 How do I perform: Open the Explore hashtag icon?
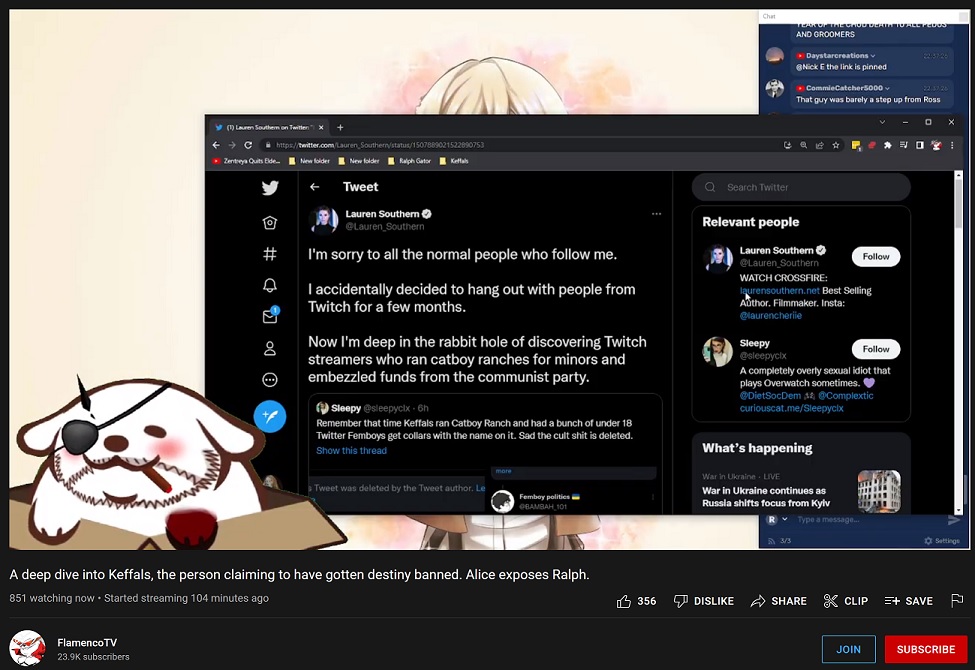[x=270, y=254]
